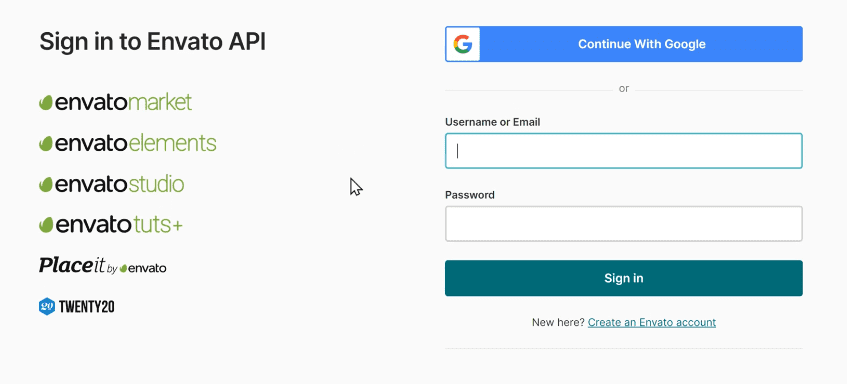The width and height of the screenshot is (847, 384).
Task: Click the Envato Market logo
Action: [x=116, y=102]
